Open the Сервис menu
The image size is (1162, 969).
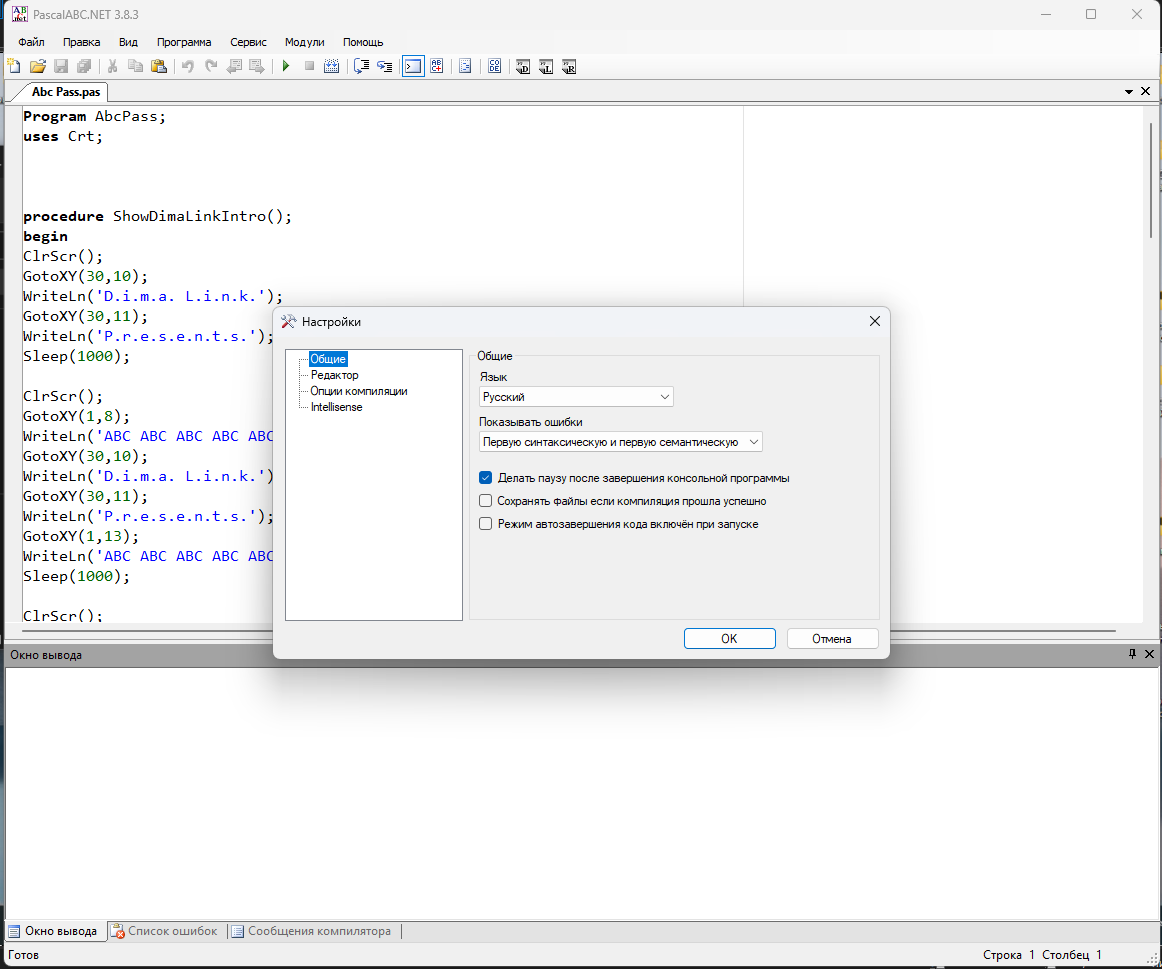[248, 42]
